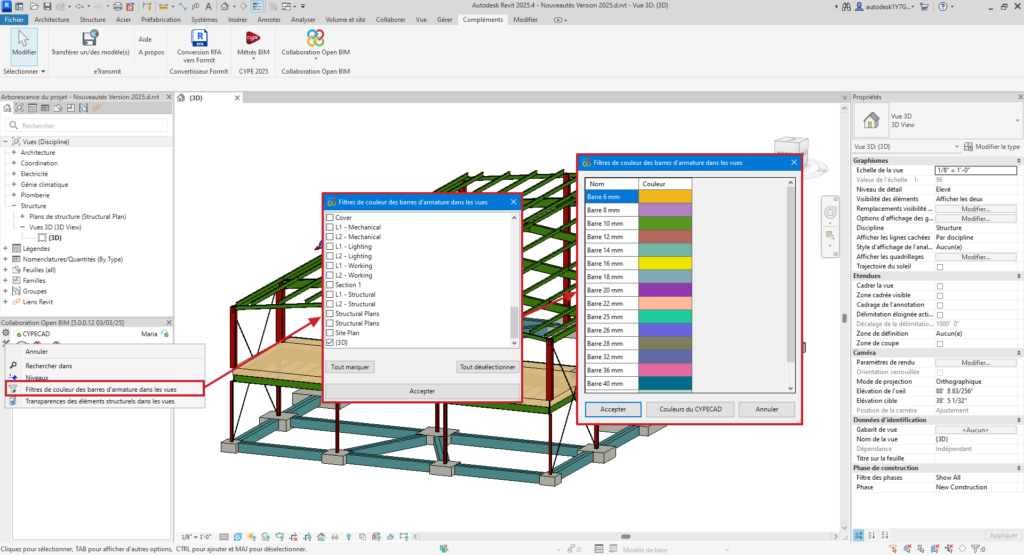Open the Autodesk shopping cart icon
1024x555 pixels.
pyautogui.click(x=924, y=7)
